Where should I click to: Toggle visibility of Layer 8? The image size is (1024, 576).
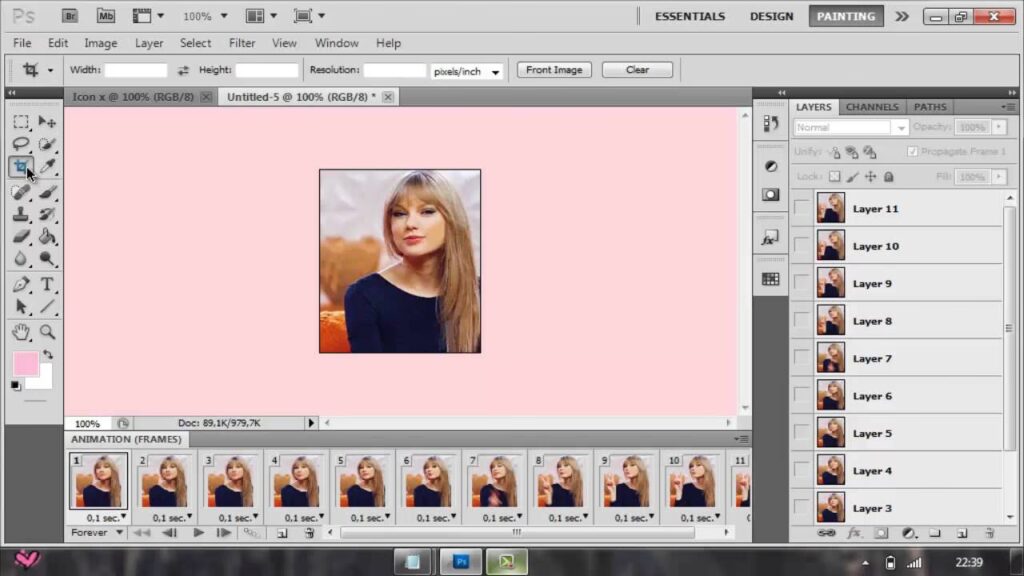pyautogui.click(x=802, y=321)
